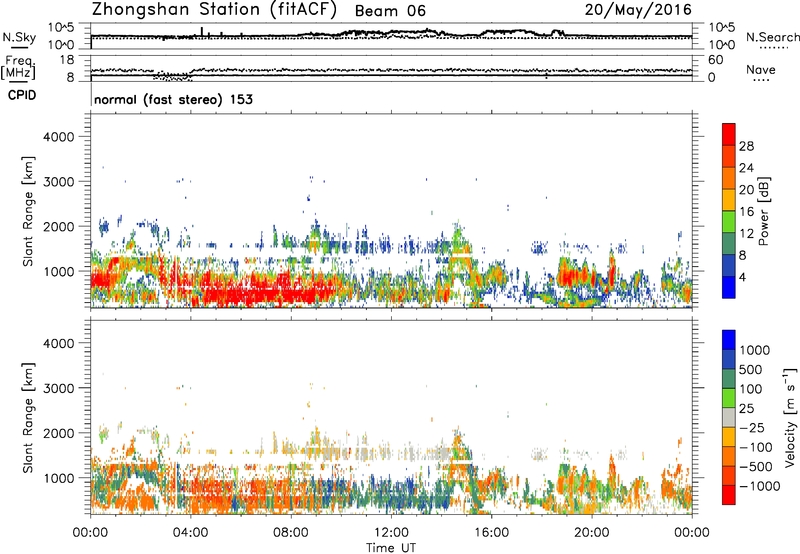
Task: Click the red top segment of Power colorbar
Action: [729, 134]
